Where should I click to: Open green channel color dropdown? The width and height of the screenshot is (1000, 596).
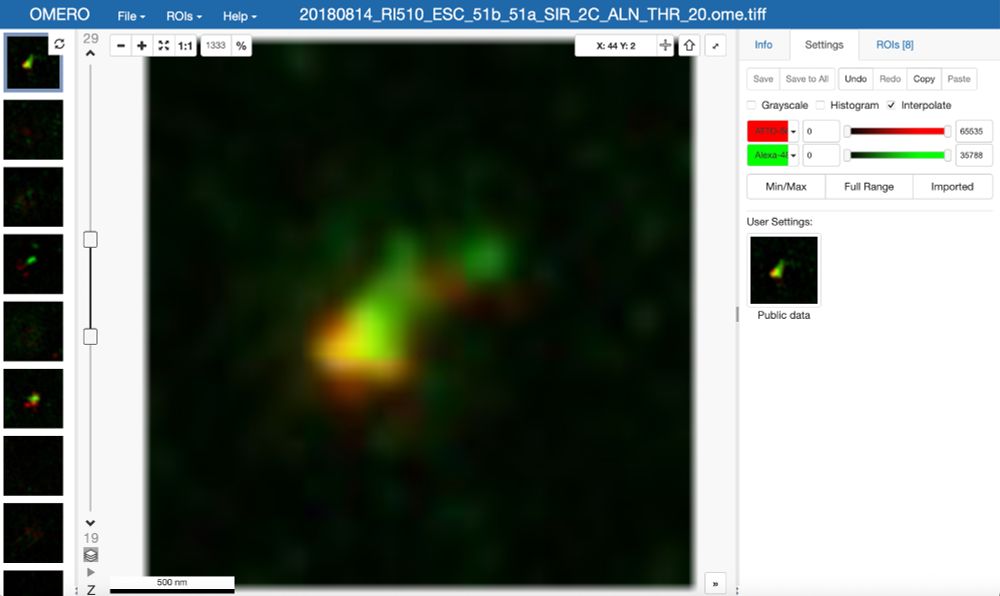(793, 155)
